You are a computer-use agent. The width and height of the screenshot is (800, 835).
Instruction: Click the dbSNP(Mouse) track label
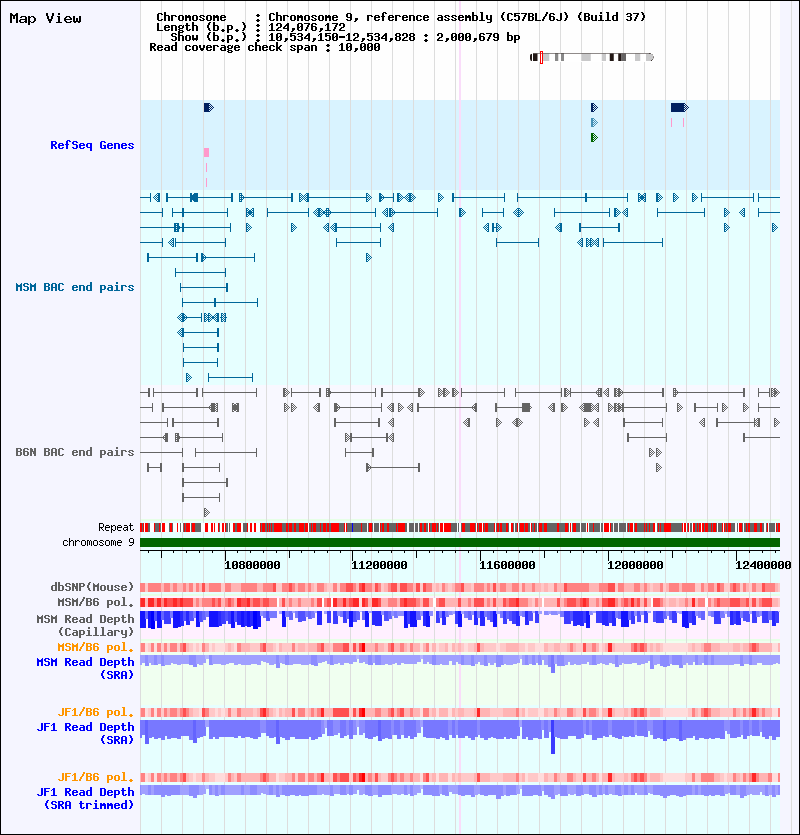coord(92,587)
